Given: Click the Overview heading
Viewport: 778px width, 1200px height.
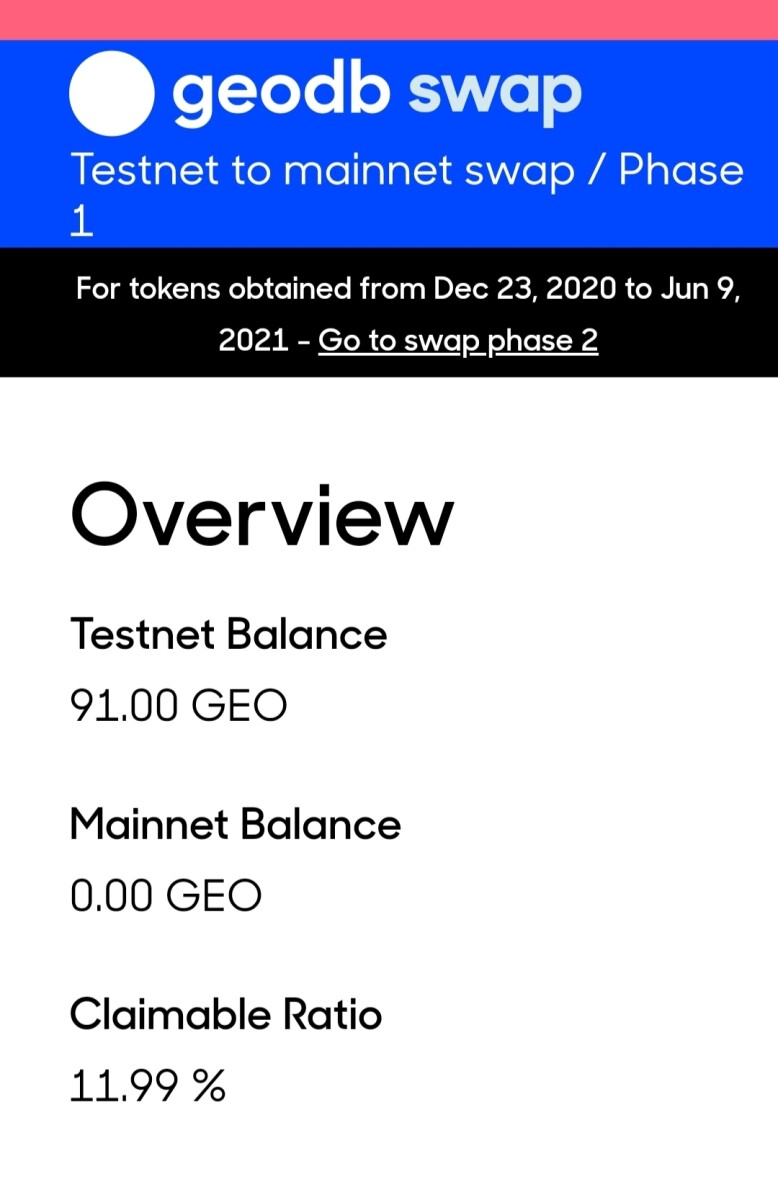Looking at the screenshot, I should click(x=262, y=515).
